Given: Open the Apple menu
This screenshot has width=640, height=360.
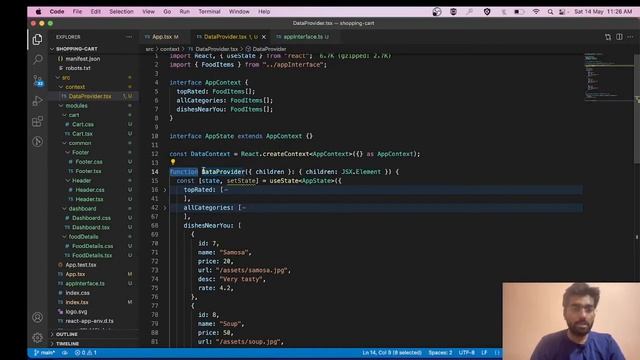Looking at the screenshot, I should 38,12.
